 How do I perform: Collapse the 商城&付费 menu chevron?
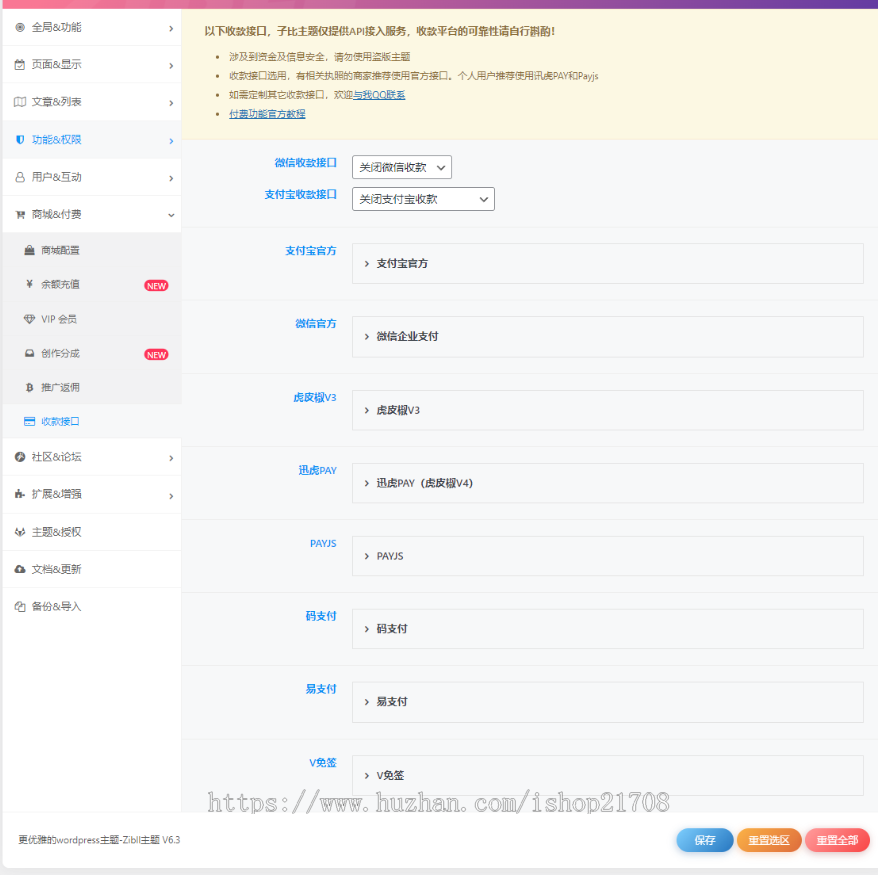[x=171, y=215]
